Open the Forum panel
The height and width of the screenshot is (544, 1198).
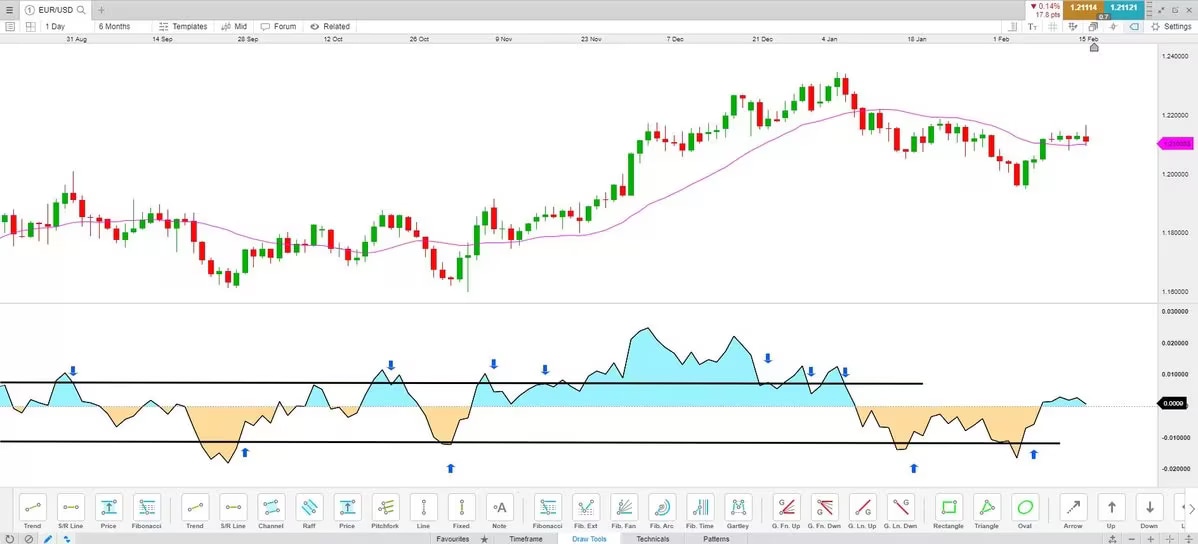click(x=278, y=26)
